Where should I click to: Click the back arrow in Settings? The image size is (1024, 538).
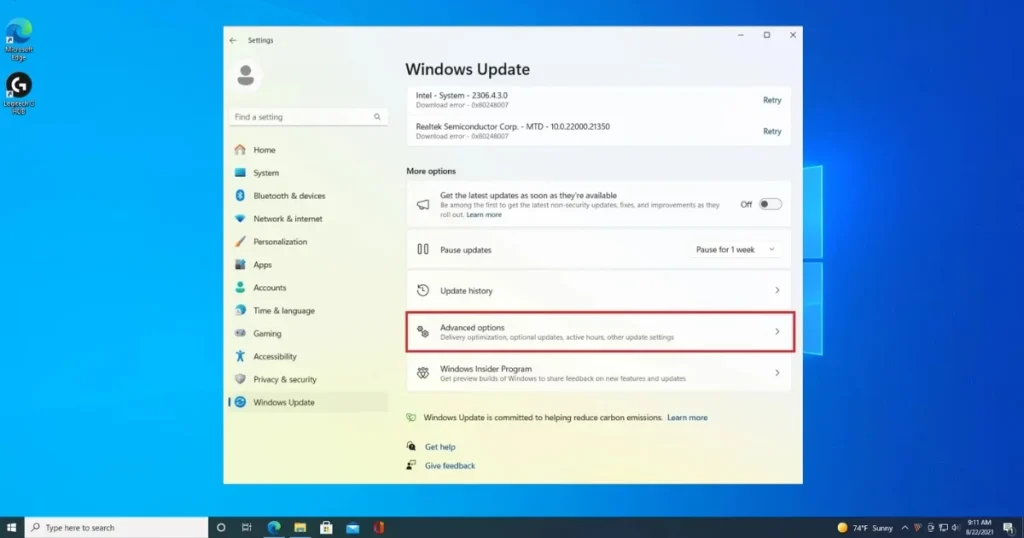tap(233, 40)
